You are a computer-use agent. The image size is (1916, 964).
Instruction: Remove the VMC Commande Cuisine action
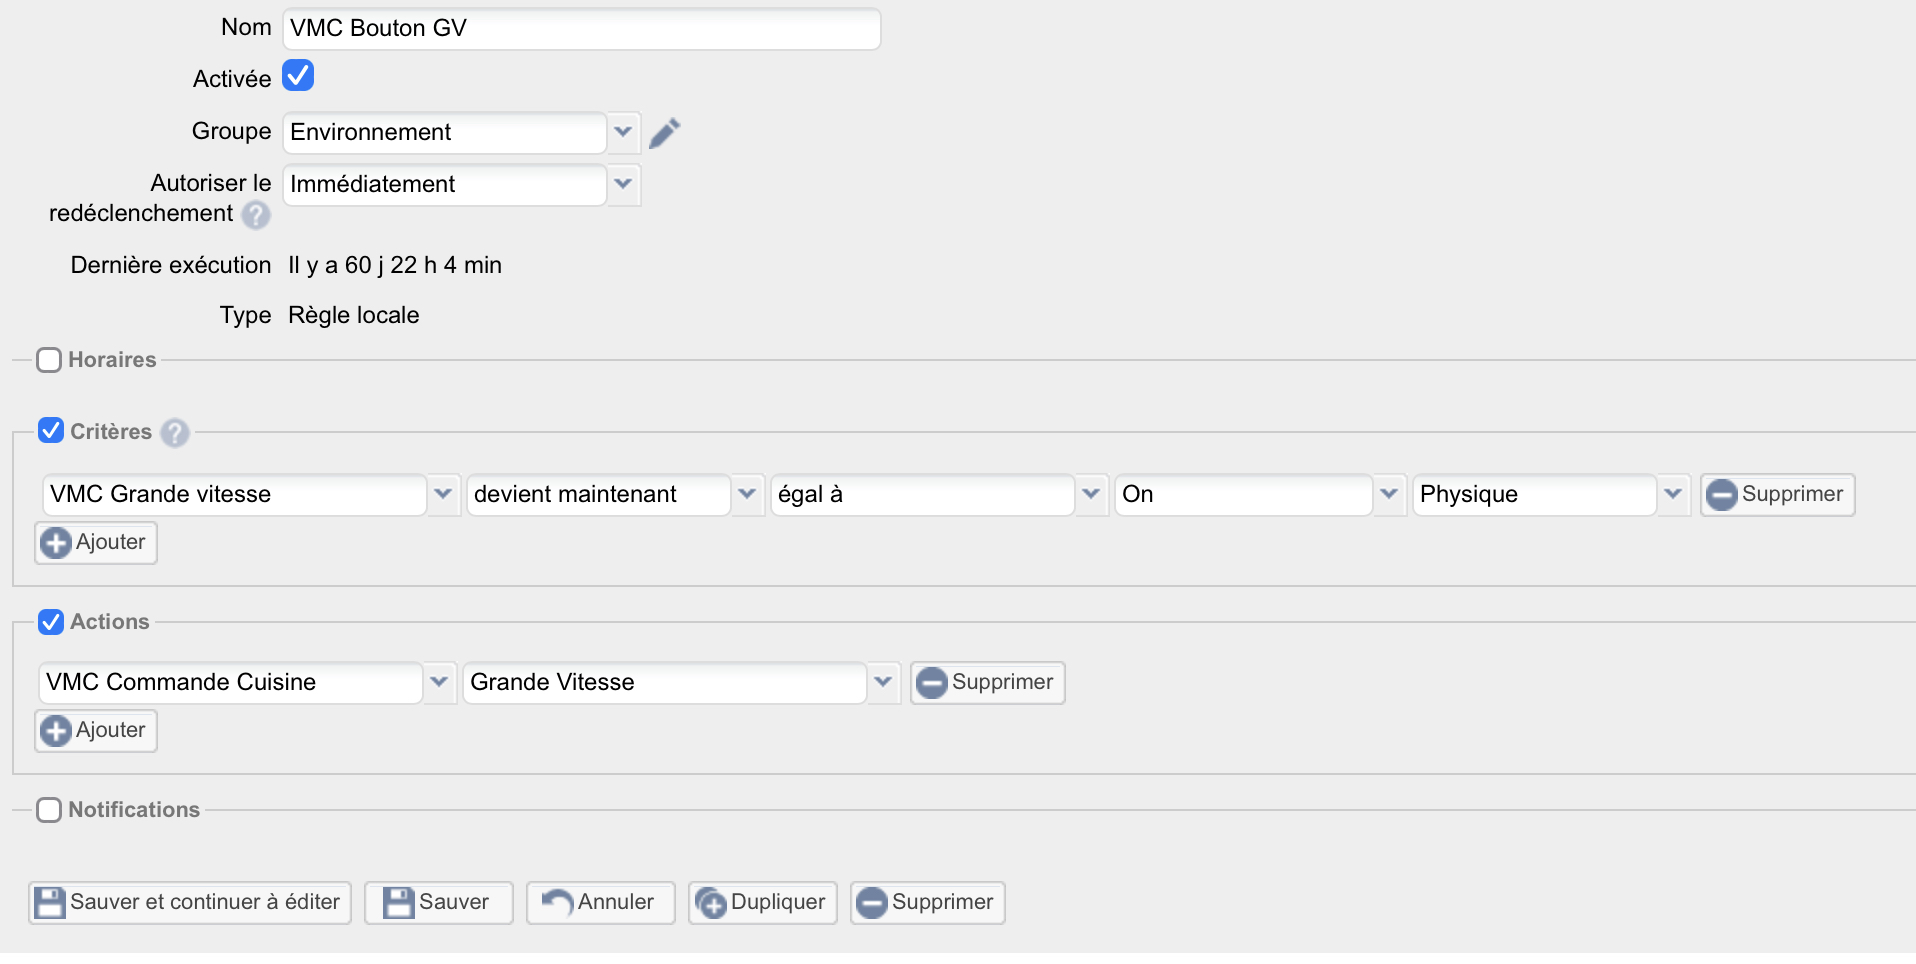pyautogui.click(x=987, y=683)
